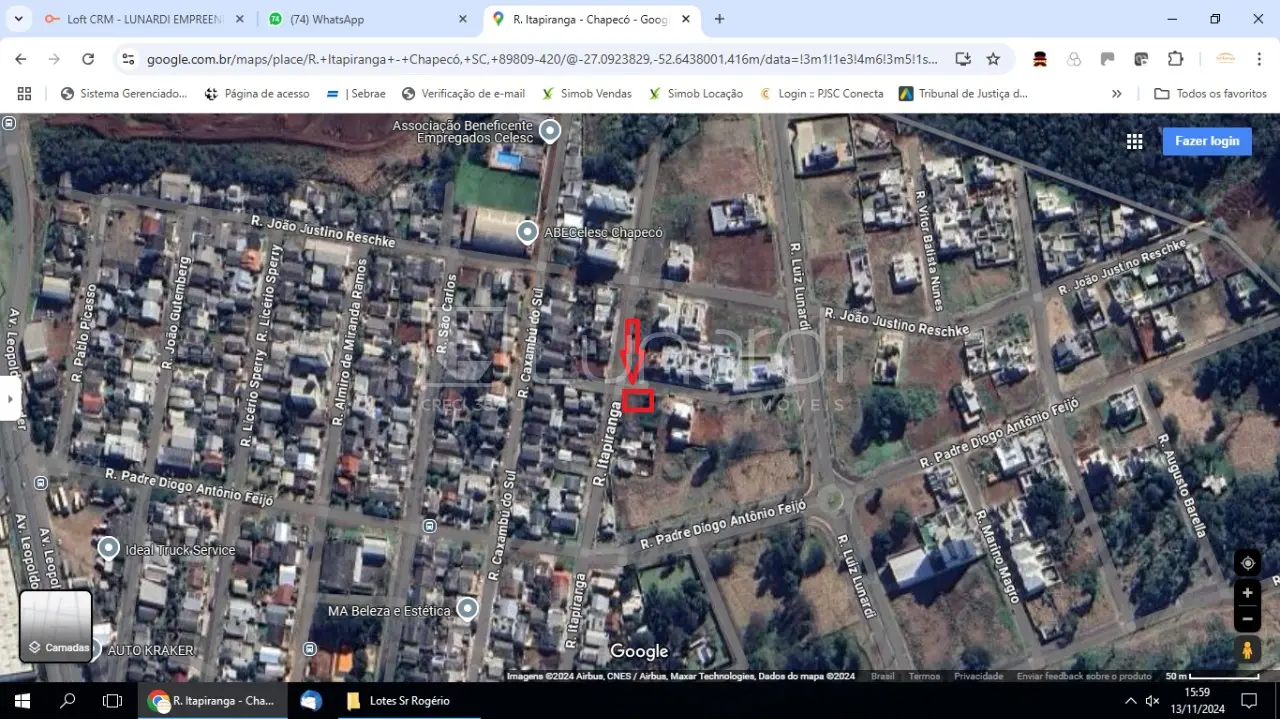This screenshot has height=719, width=1280.
Task: Open the Simob Vendas bookmark
Action: click(x=587, y=94)
